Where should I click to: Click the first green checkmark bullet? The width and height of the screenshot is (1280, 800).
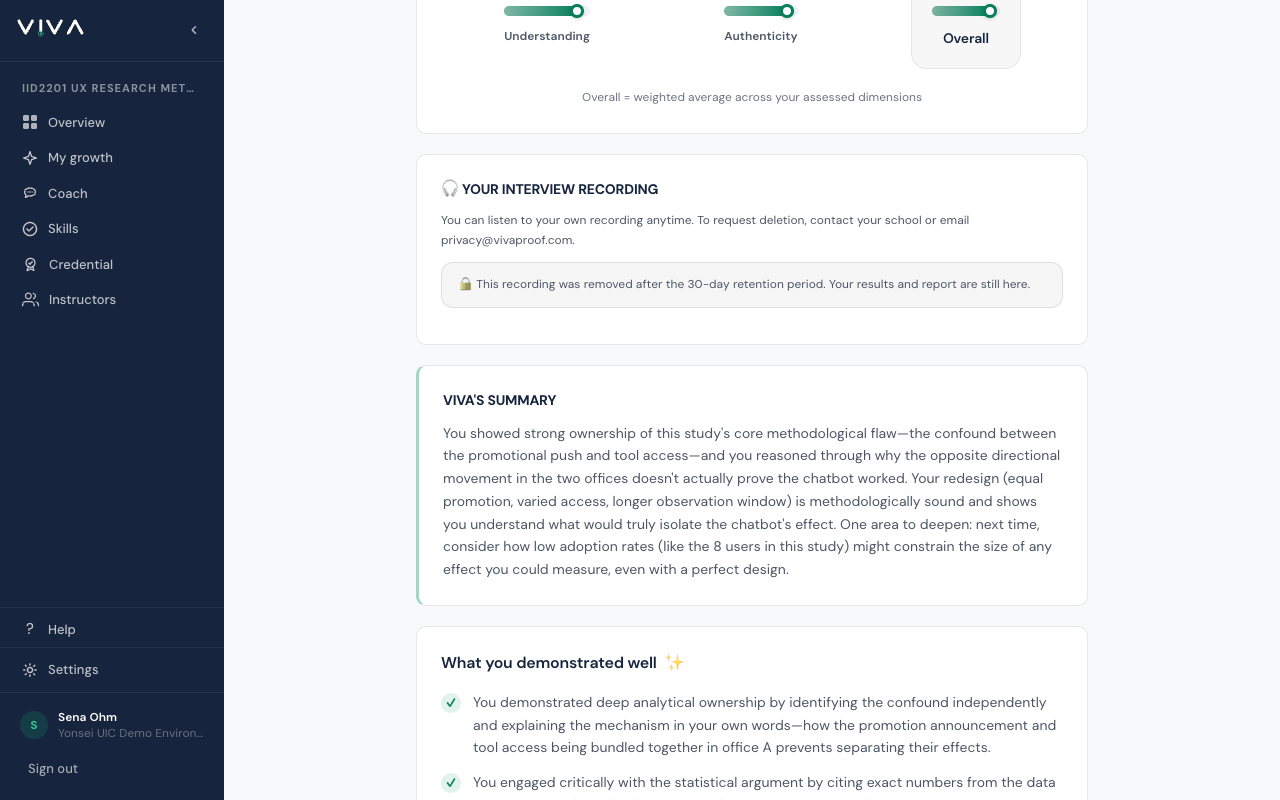[x=451, y=703]
